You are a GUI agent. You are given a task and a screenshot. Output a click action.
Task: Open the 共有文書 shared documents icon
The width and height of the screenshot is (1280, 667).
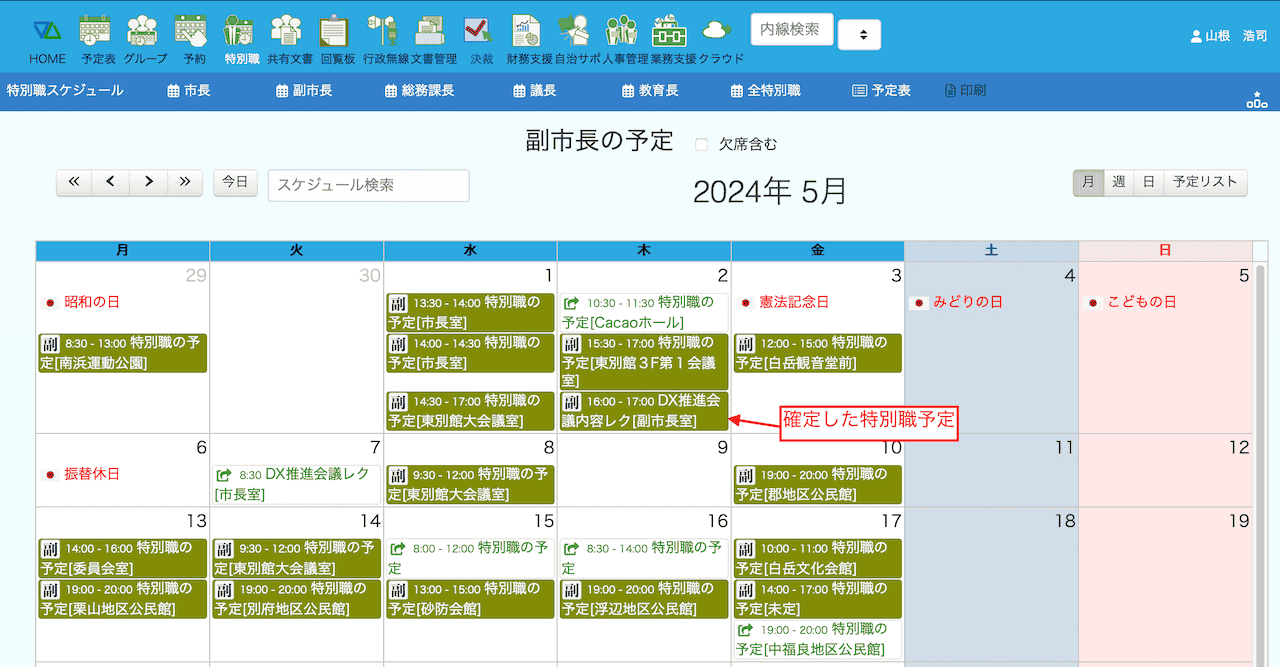[288, 32]
